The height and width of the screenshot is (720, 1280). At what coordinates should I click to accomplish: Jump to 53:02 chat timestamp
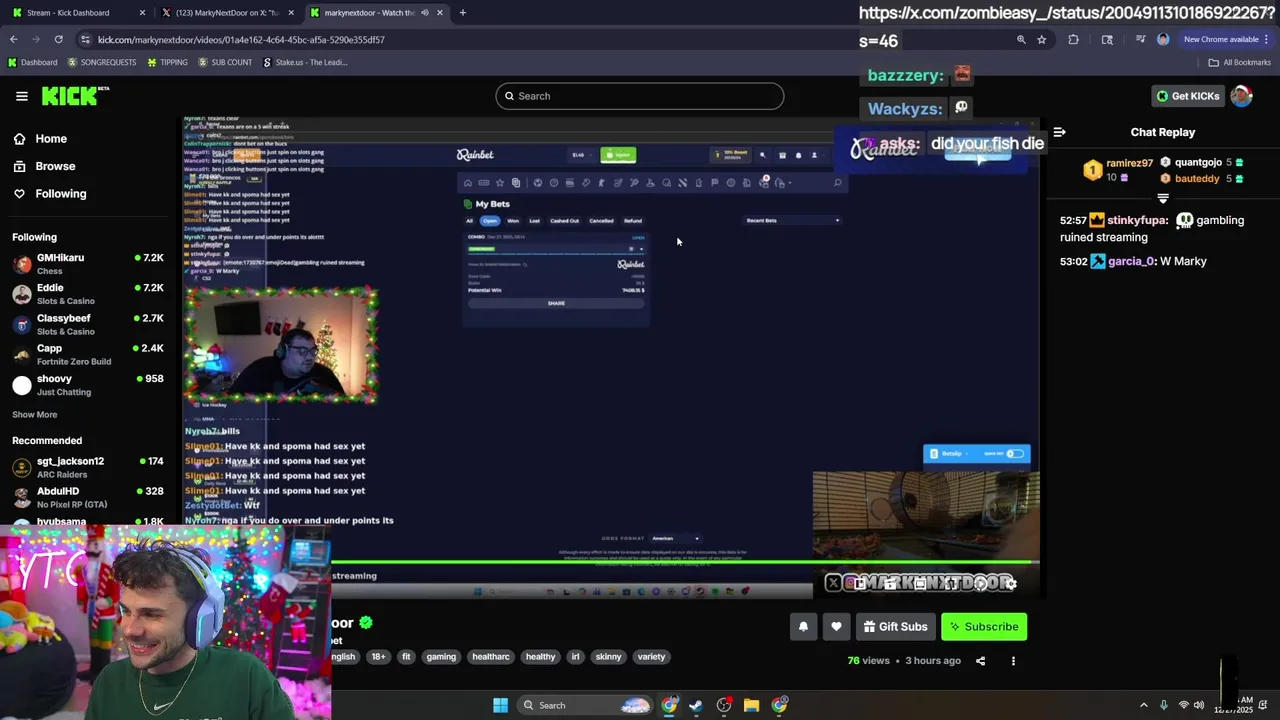pos(1073,261)
